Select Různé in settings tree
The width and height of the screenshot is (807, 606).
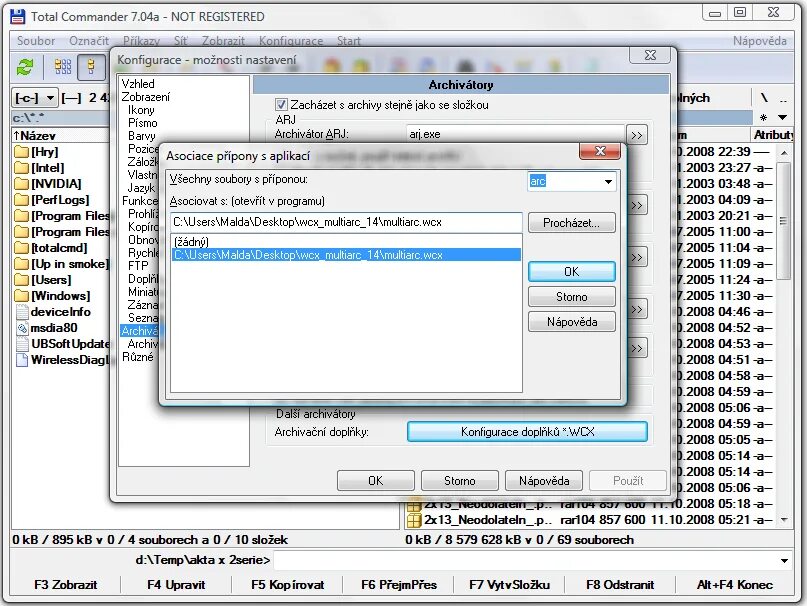138,357
